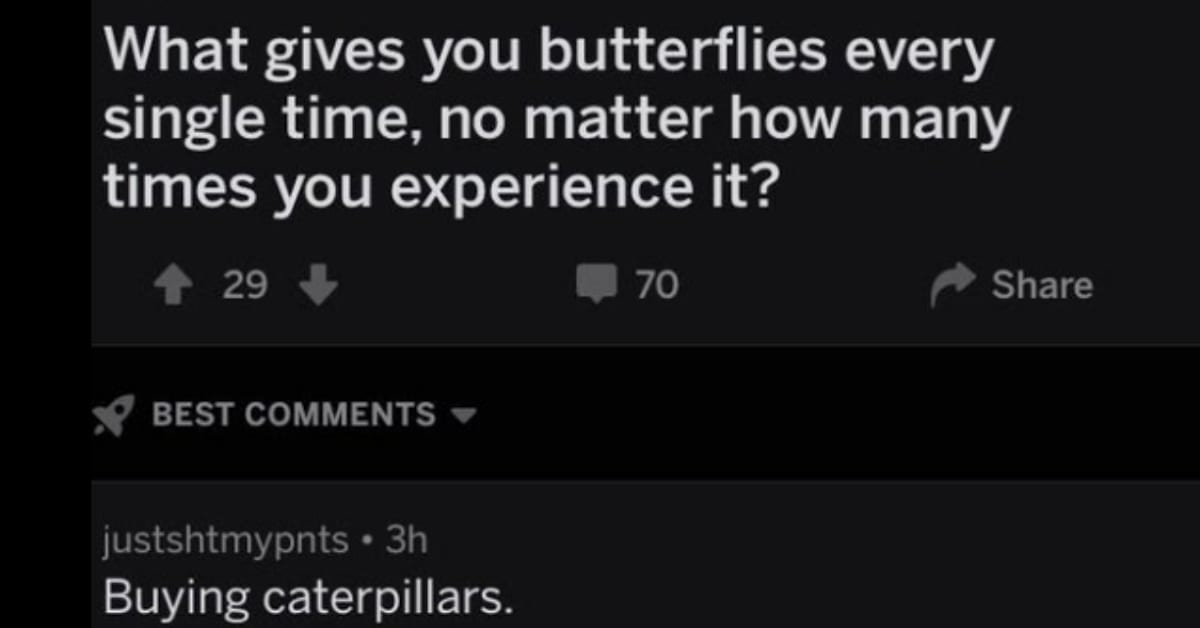Viewport: 1200px width, 628px height.
Task: Select the upvote arrow beside the 29 count
Action: [175, 283]
